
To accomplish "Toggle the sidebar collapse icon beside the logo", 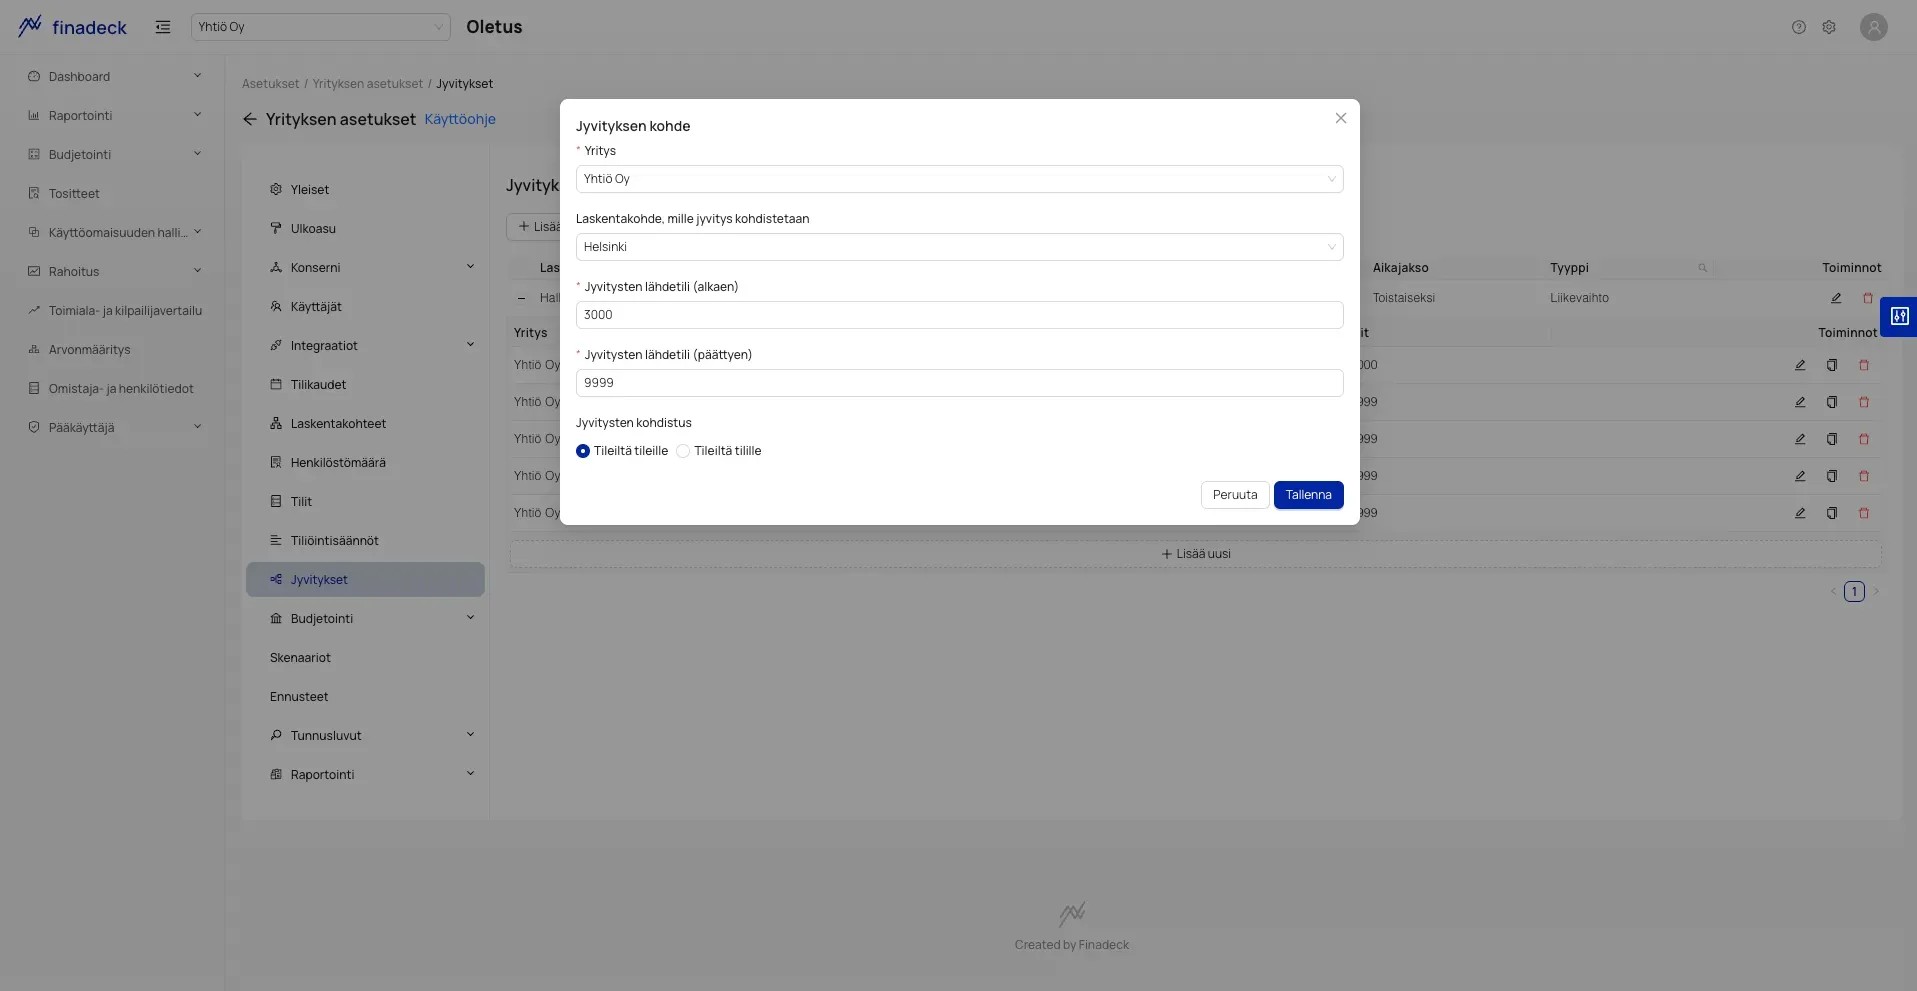I will pyautogui.click(x=163, y=27).
